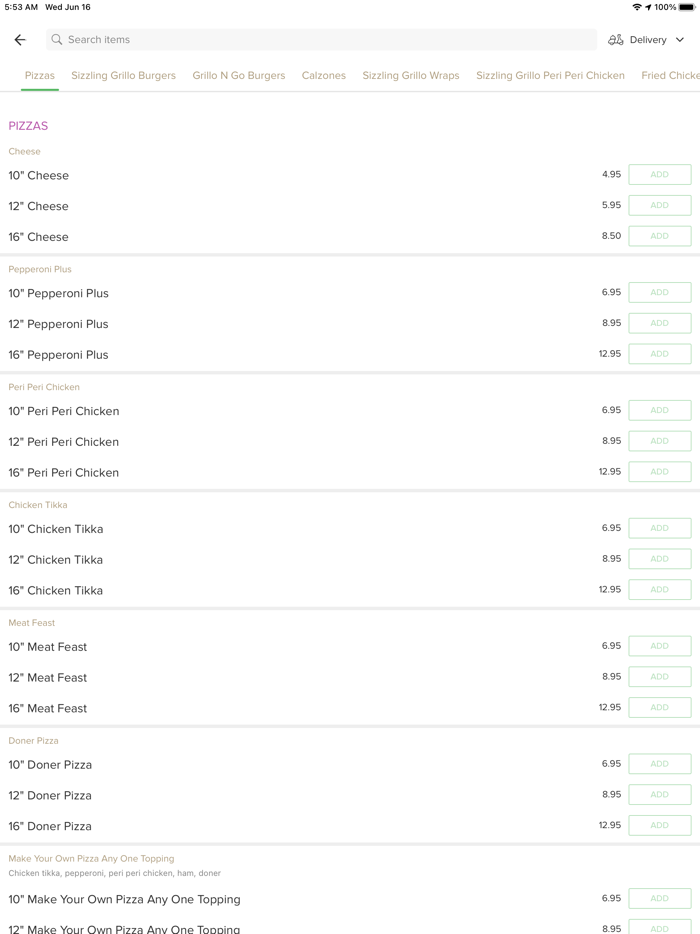Add 10" Make Your Own Pizza
Screen dimensions: 700x934
click(x=659, y=898)
